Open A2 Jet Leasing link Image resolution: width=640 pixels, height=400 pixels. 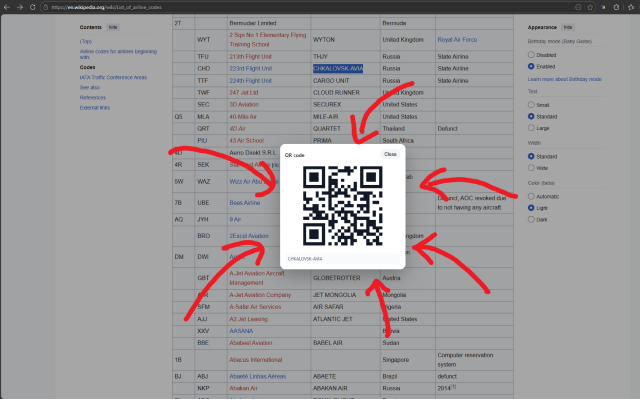pos(248,319)
